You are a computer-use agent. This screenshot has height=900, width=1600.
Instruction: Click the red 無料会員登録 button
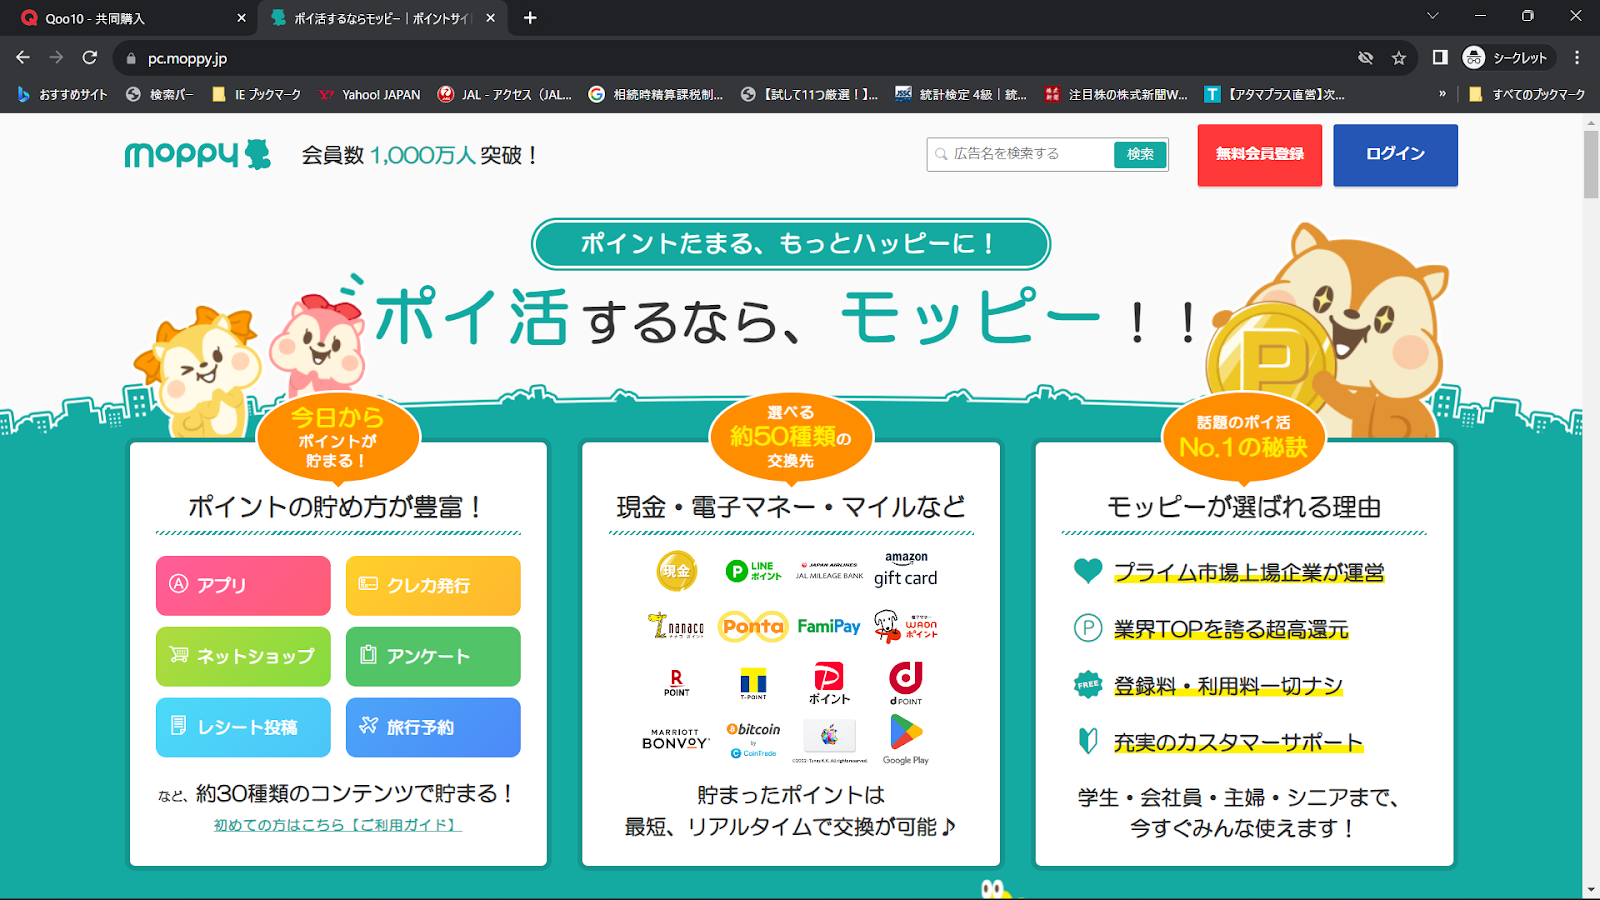(x=1260, y=155)
